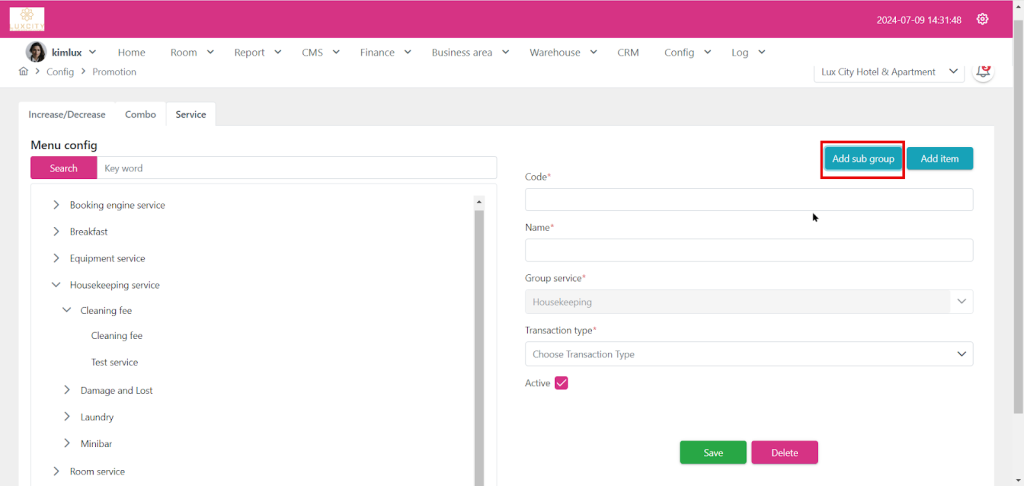Collapse the Housekeeping service node

[x=56, y=285]
